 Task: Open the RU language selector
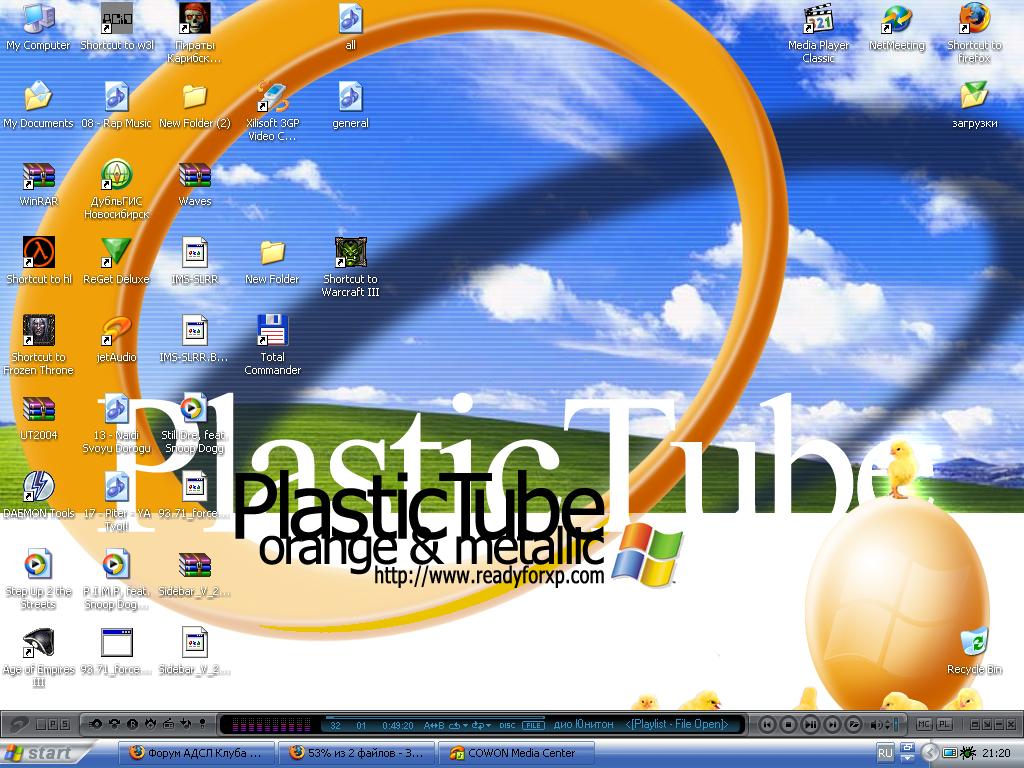click(885, 753)
